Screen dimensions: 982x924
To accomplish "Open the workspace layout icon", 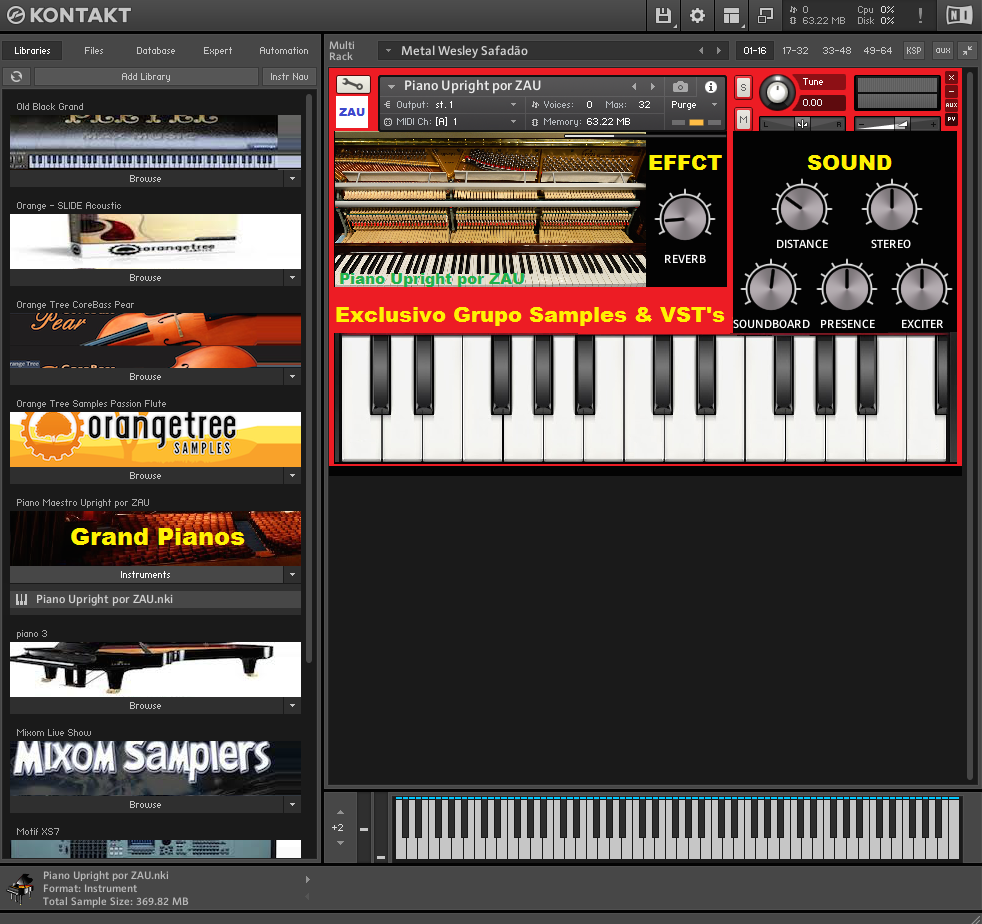I will tap(731, 16).
